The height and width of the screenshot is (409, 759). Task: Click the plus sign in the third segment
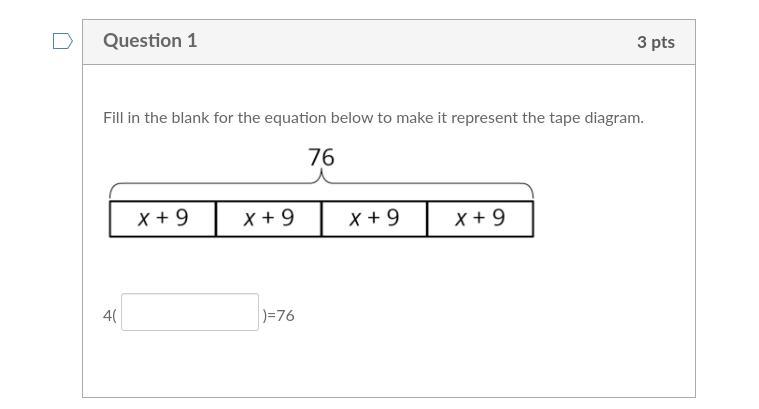[x=373, y=218]
